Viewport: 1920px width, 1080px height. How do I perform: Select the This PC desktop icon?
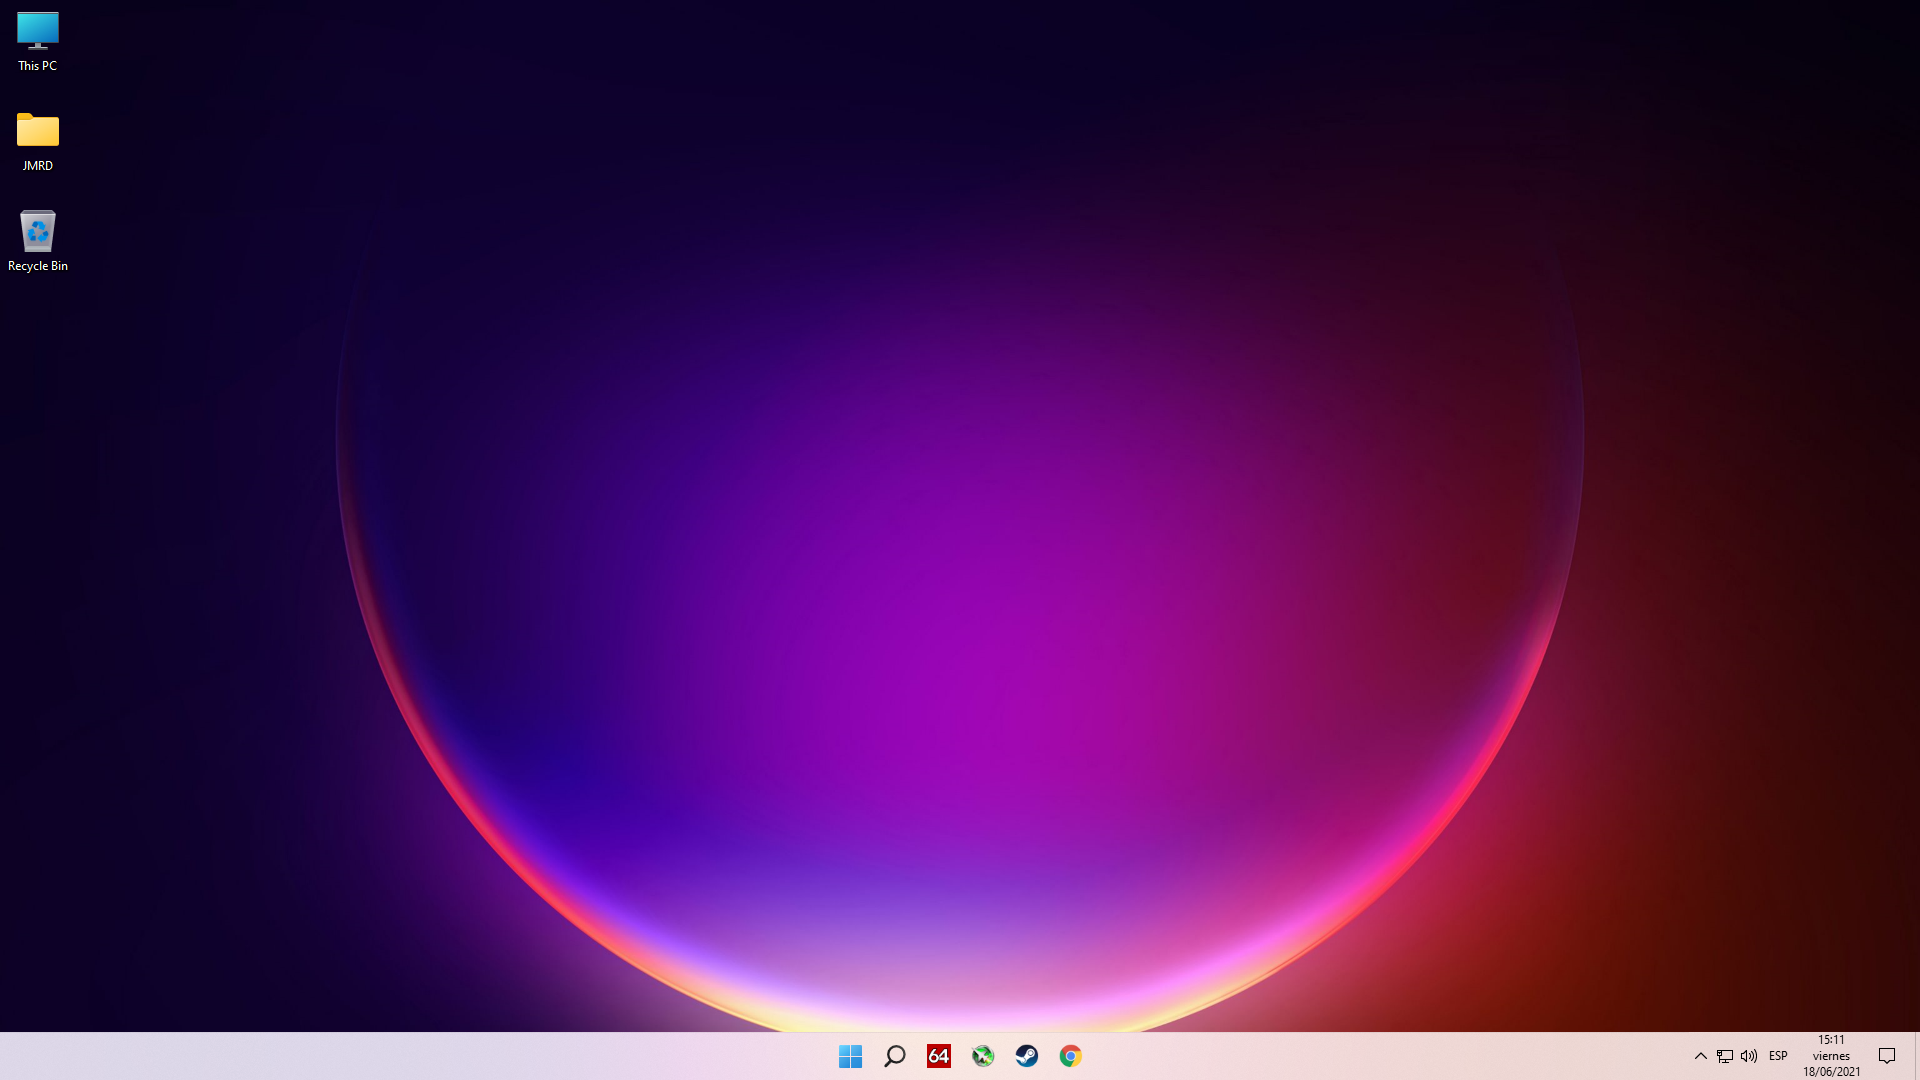pos(38,32)
